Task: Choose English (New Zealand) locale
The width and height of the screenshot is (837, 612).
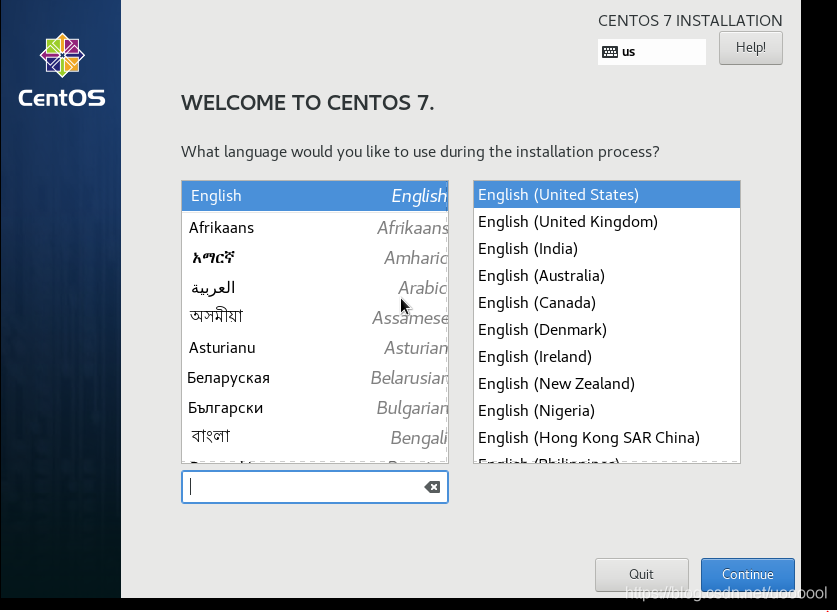Action: pyautogui.click(x=607, y=383)
